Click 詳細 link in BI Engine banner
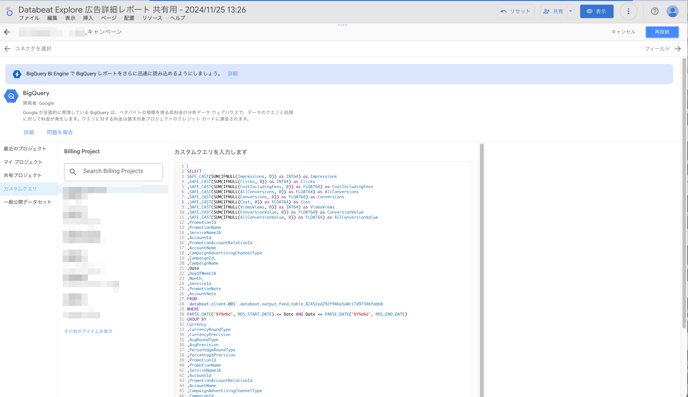 pos(233,74)
